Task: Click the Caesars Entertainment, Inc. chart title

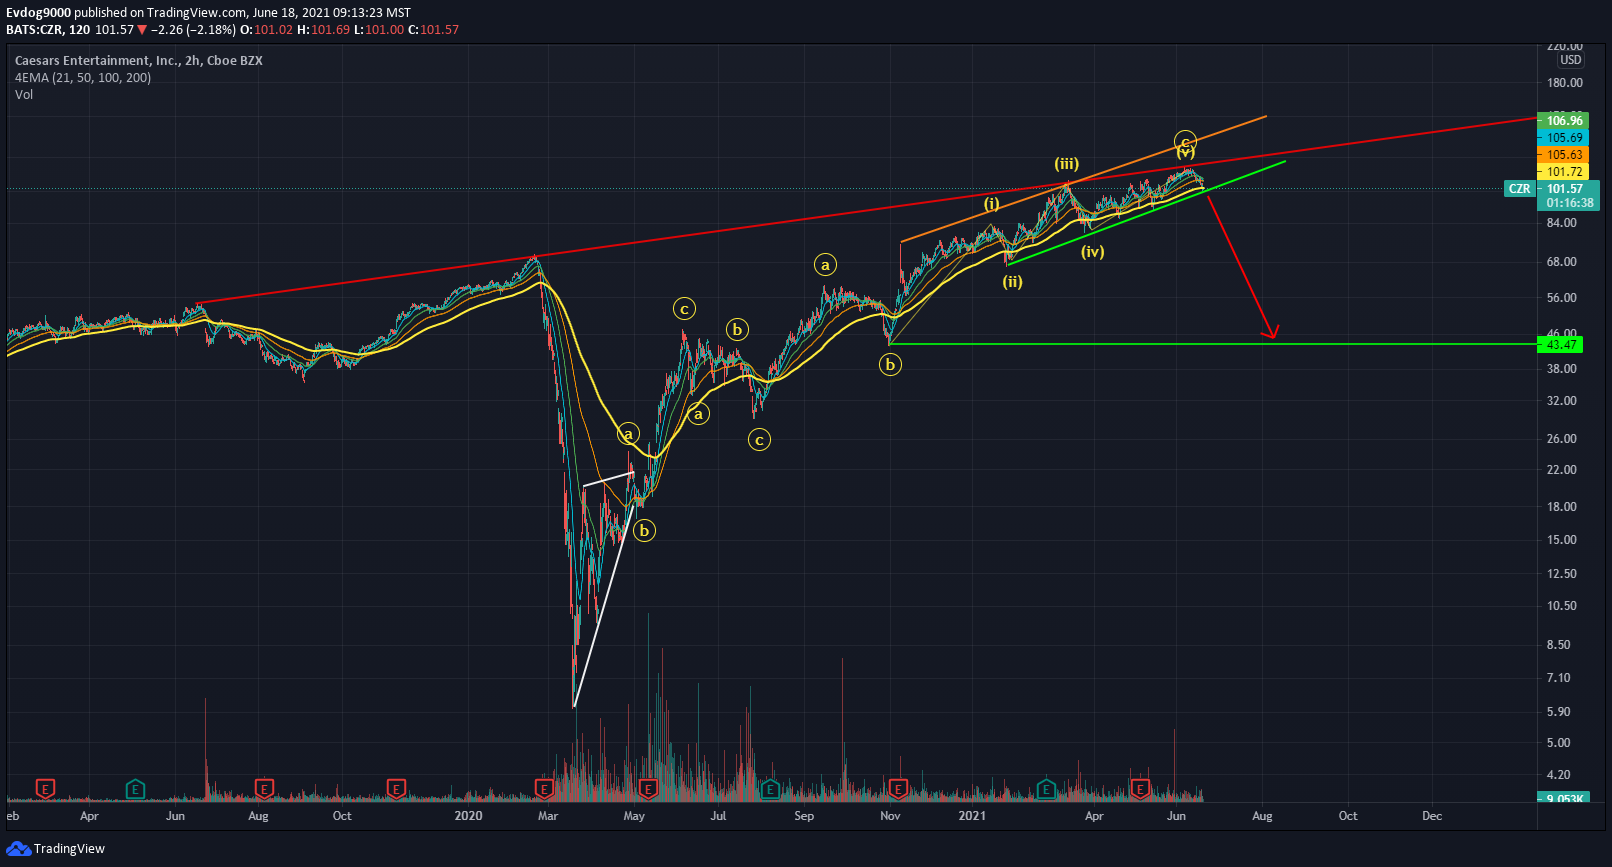Action: 139,61
